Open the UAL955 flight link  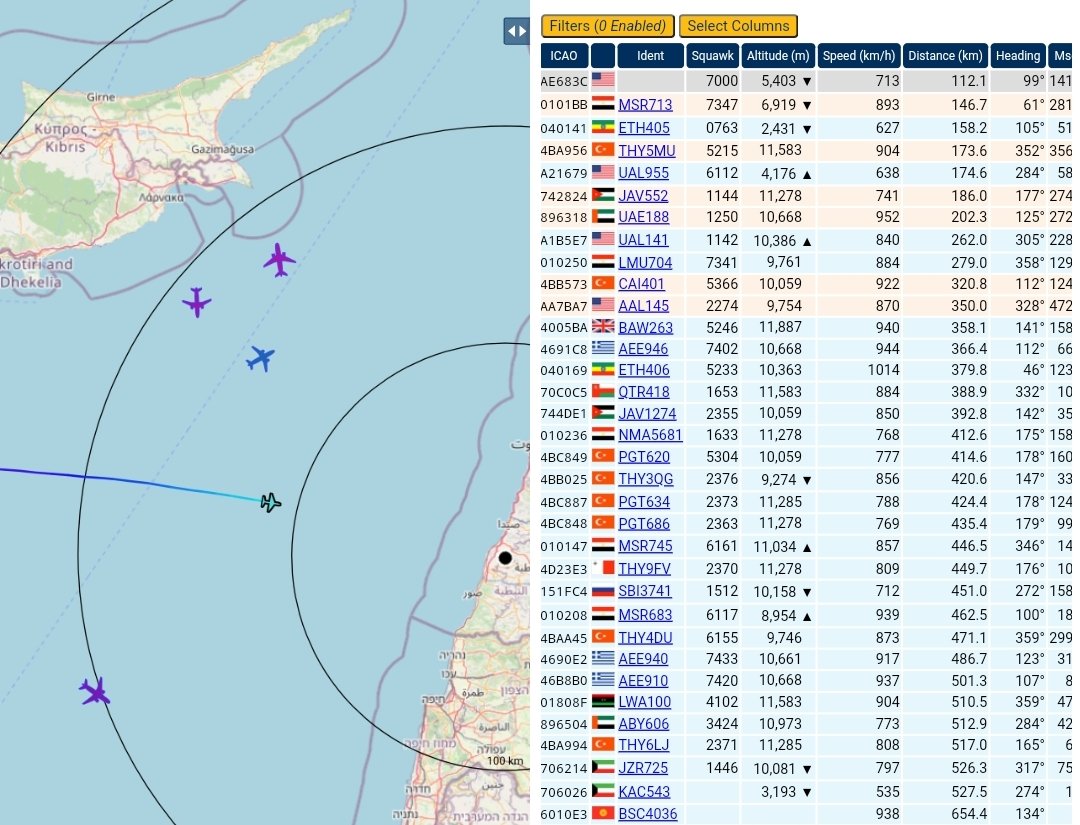click(643, 173)
